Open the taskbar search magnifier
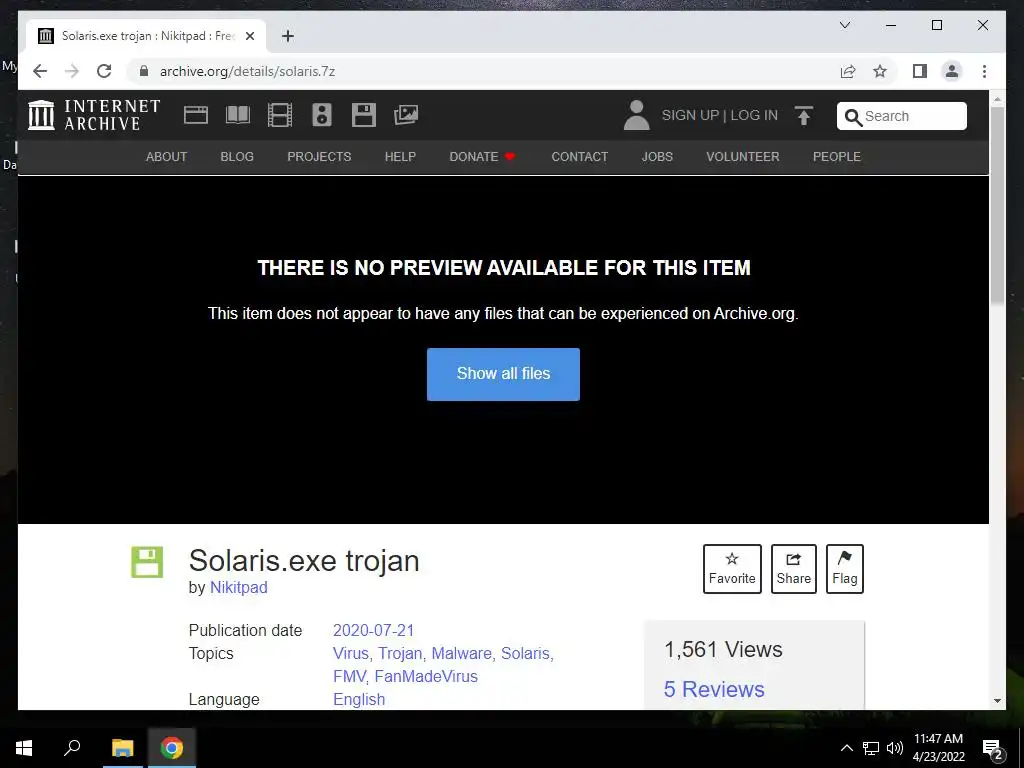1024x768 pixels. tap(72, 748)
